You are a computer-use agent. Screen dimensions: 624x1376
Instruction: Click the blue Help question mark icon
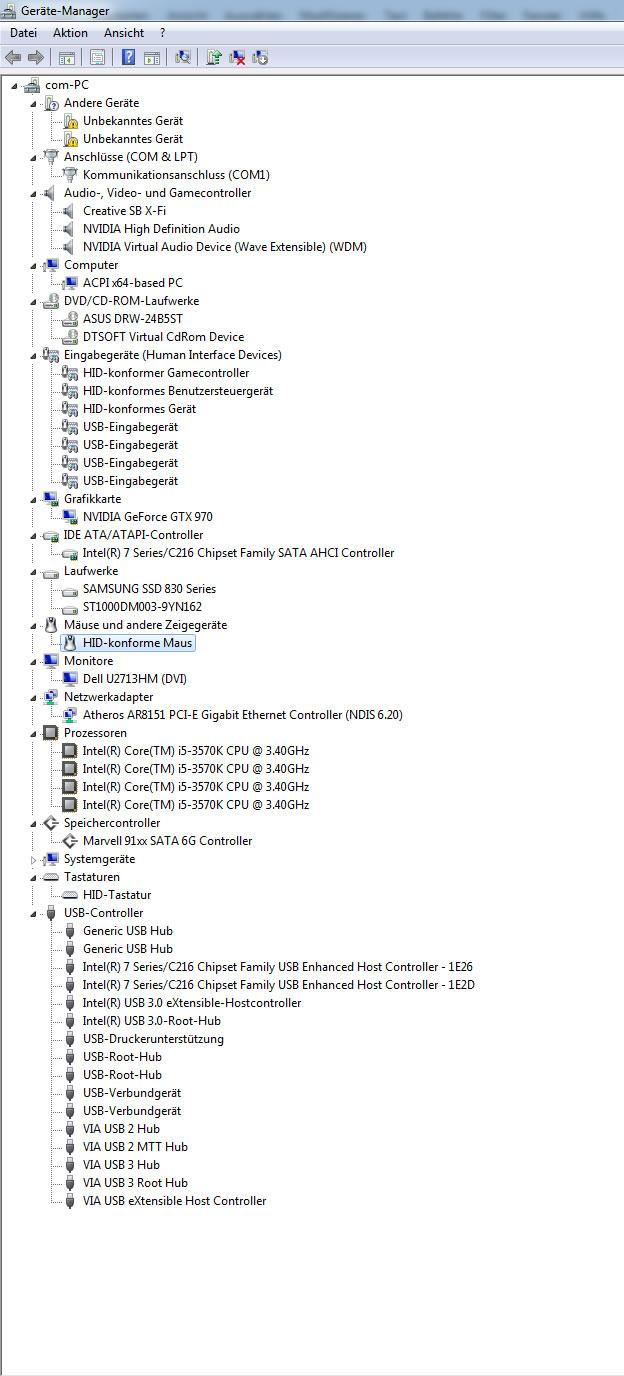click(x=129, y=57)
